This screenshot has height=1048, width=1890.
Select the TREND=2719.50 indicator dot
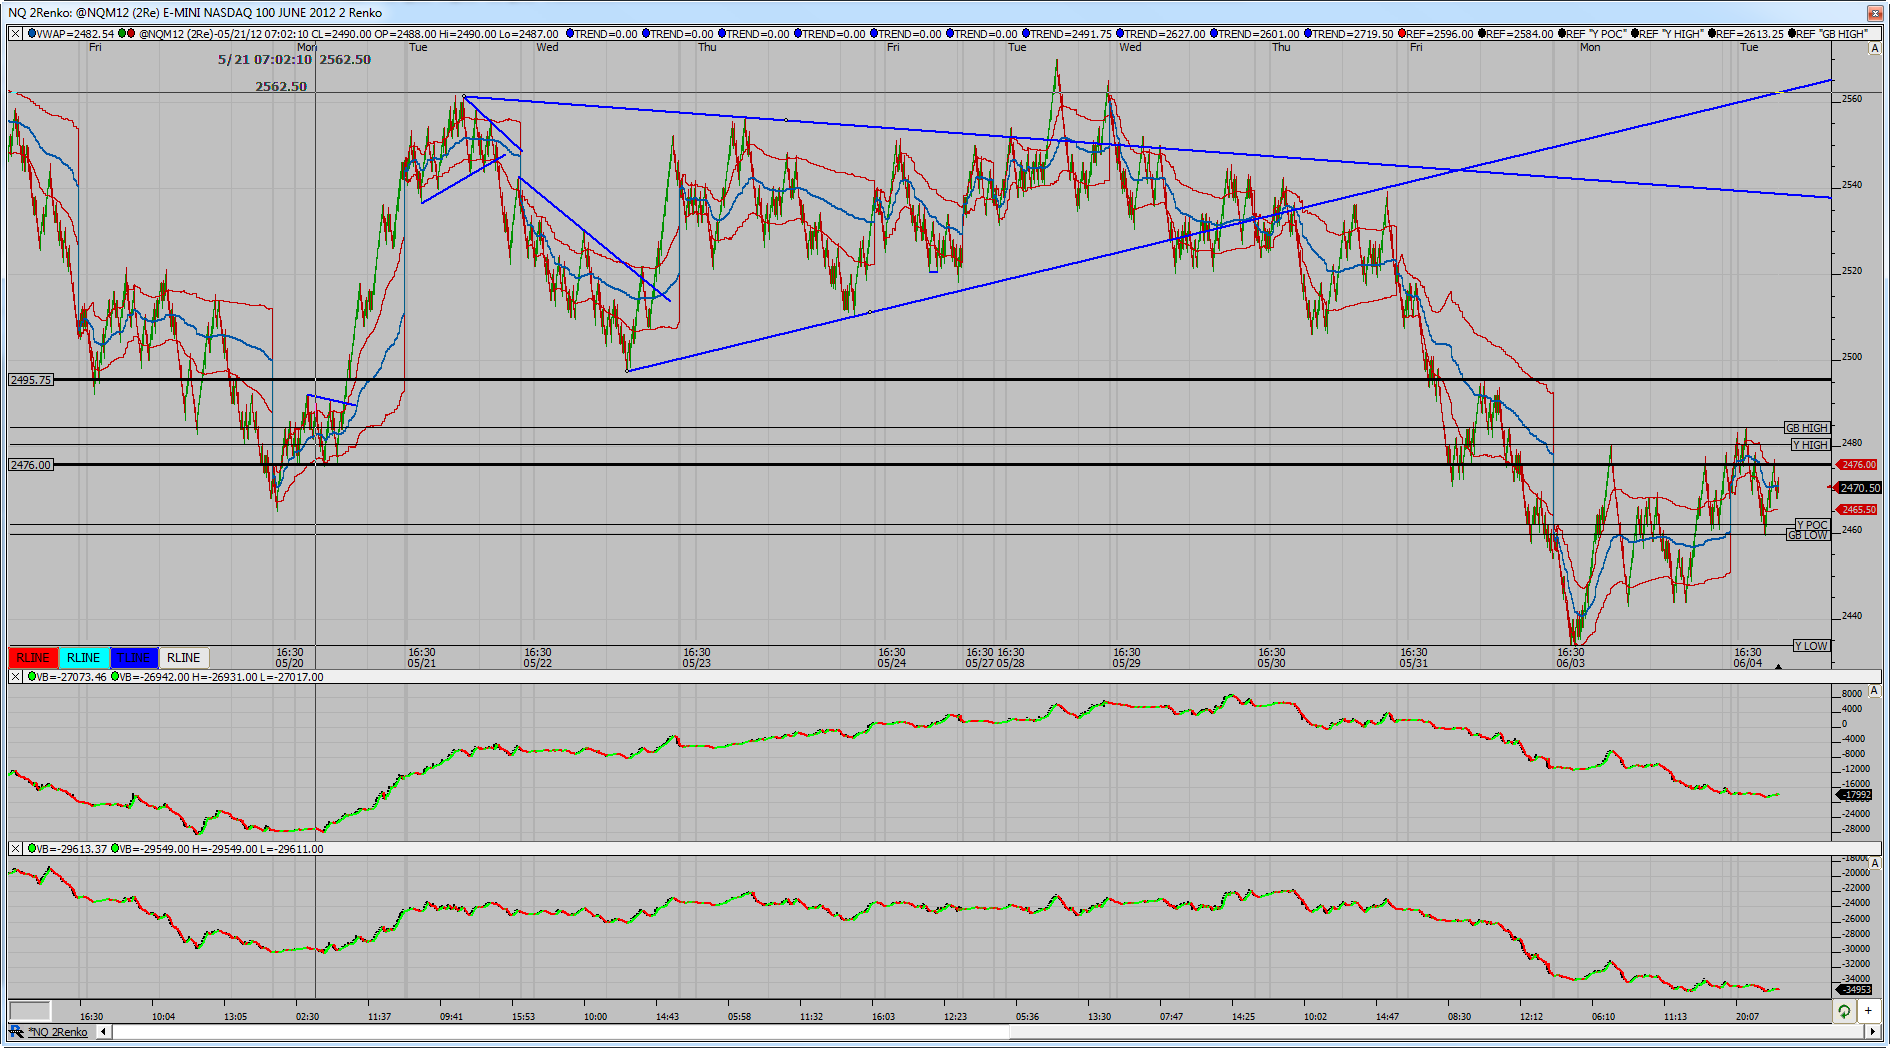[1308, 33]
